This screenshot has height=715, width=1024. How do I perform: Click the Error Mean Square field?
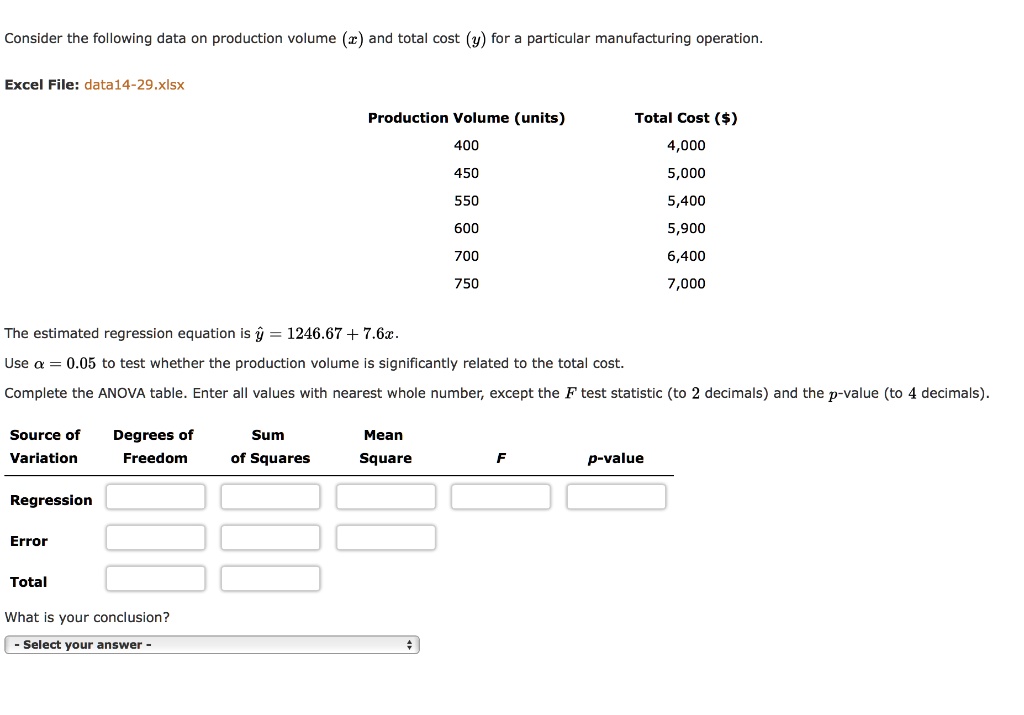pyautogui.click(x=385, y=537)
